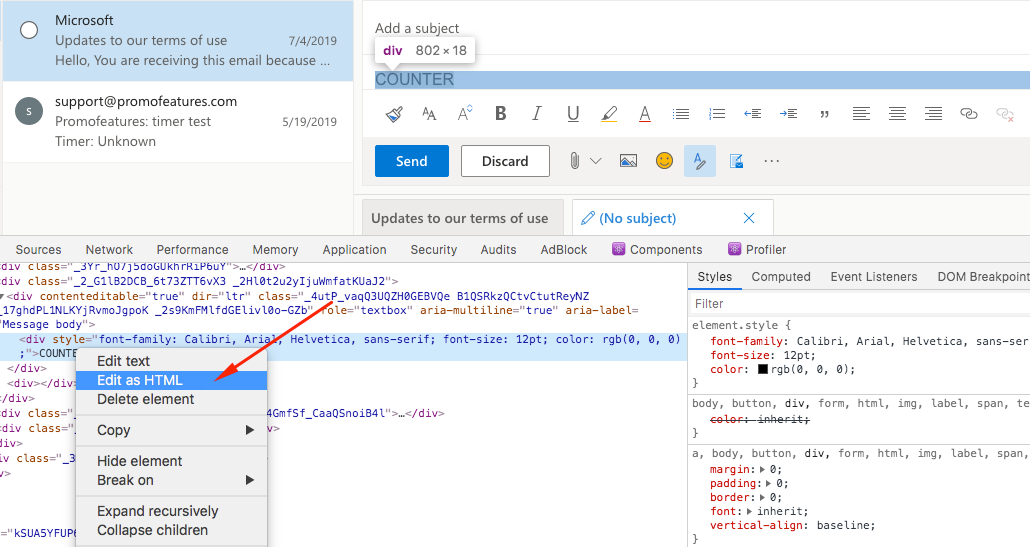Screen dimensions: 1030x547
Task: Switch to Computed styles tab
Action: (781, 276)
